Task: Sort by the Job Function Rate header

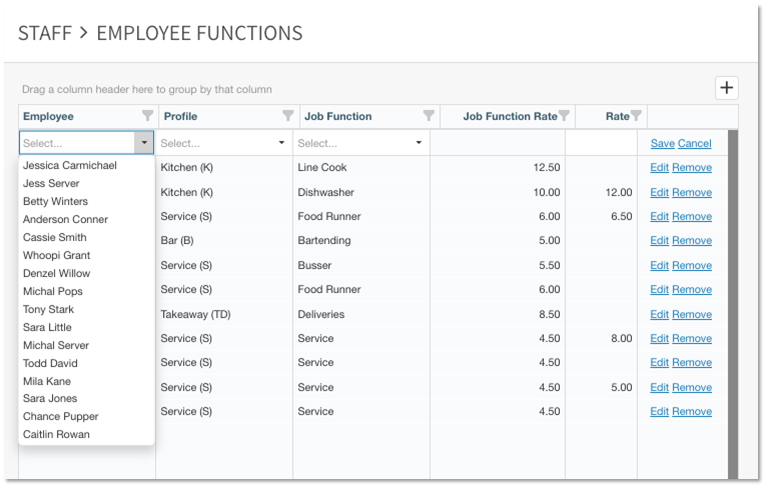Action: point(509,116)
